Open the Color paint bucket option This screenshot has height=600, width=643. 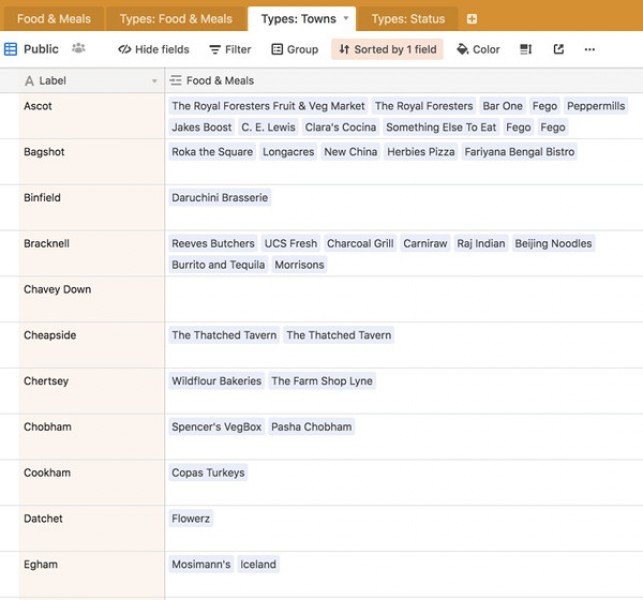(x=478, y=49)
